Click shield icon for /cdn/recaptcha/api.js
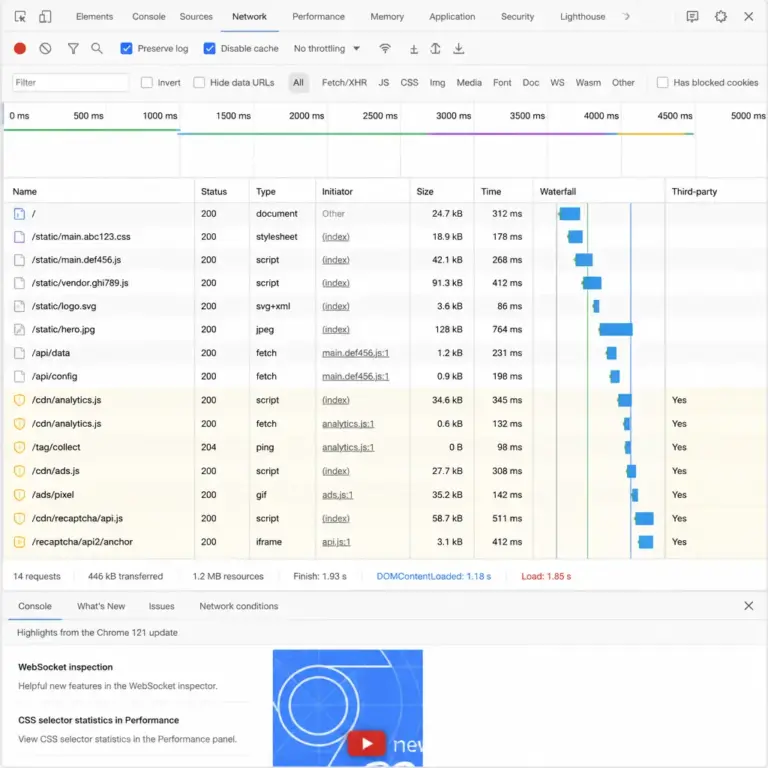 click(19, 518)
